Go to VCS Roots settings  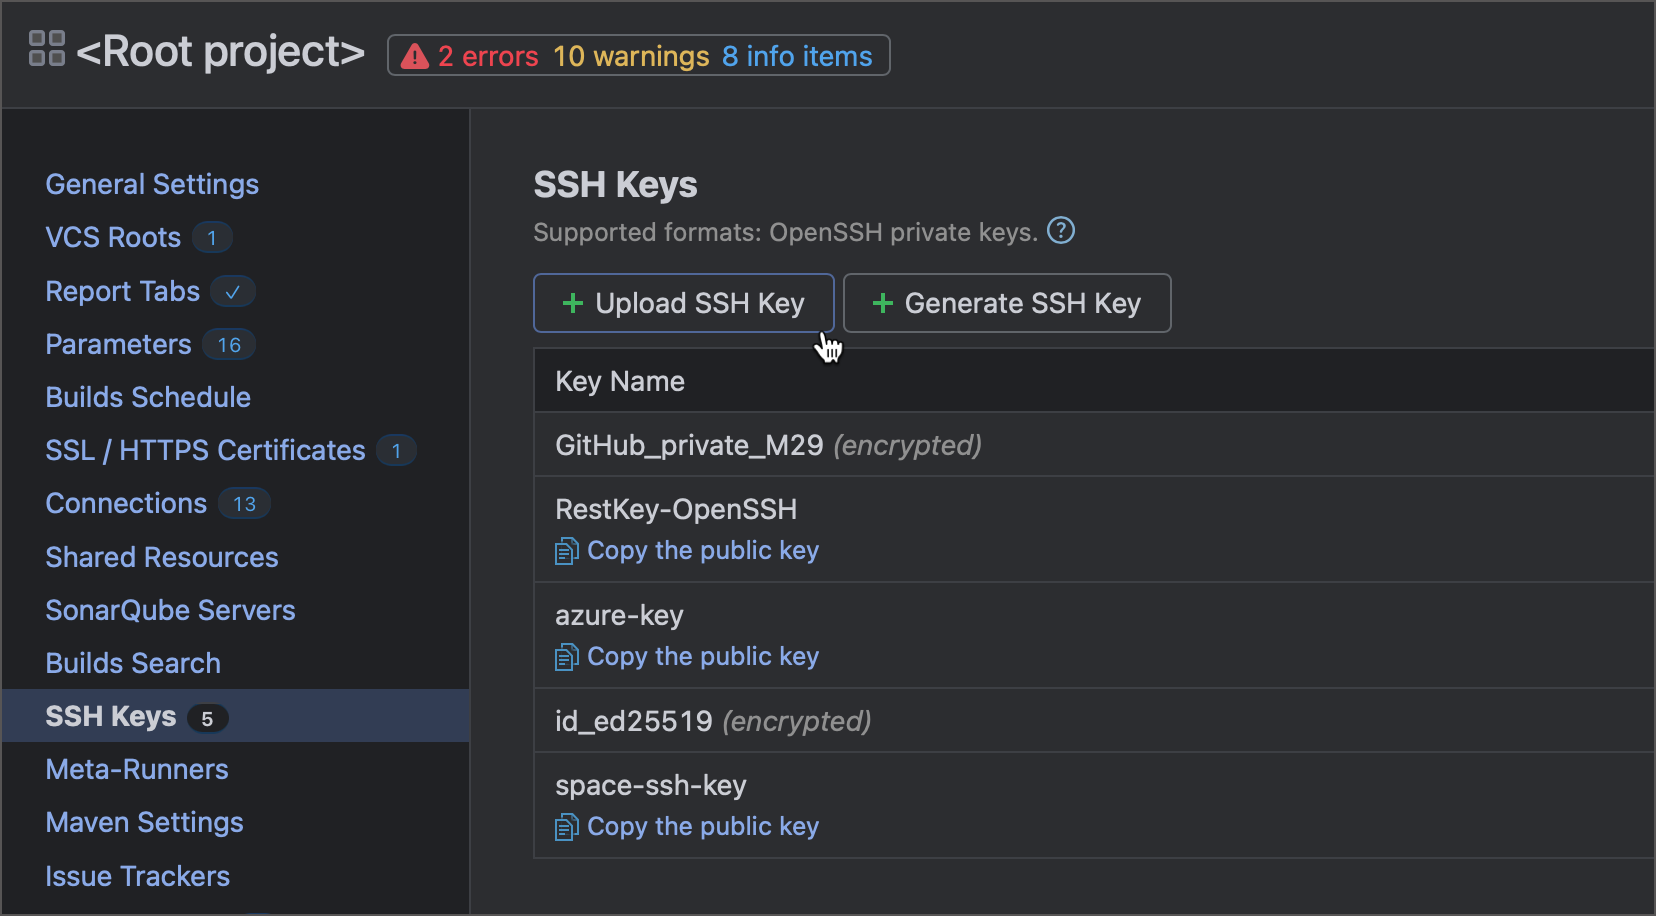pyautogui.click(x=113, y=237)
